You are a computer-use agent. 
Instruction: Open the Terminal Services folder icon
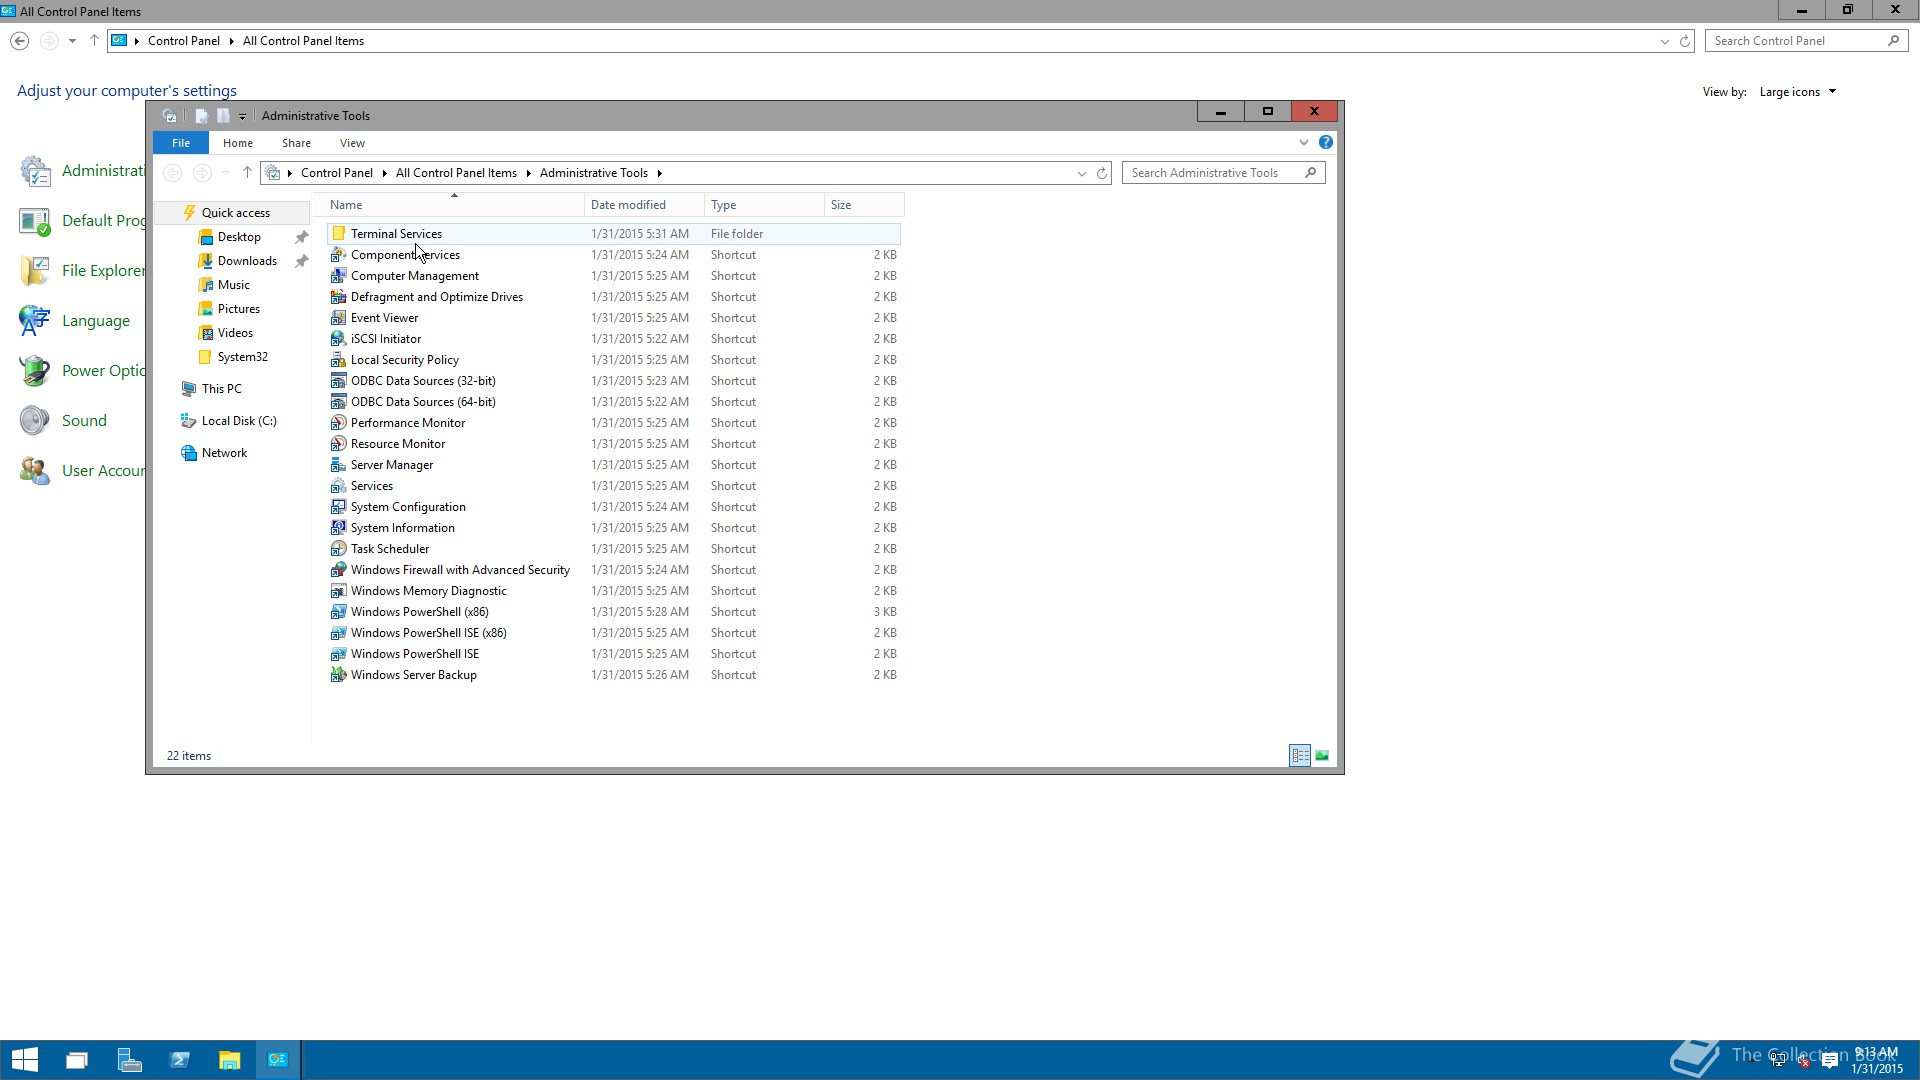coord(339,234)
